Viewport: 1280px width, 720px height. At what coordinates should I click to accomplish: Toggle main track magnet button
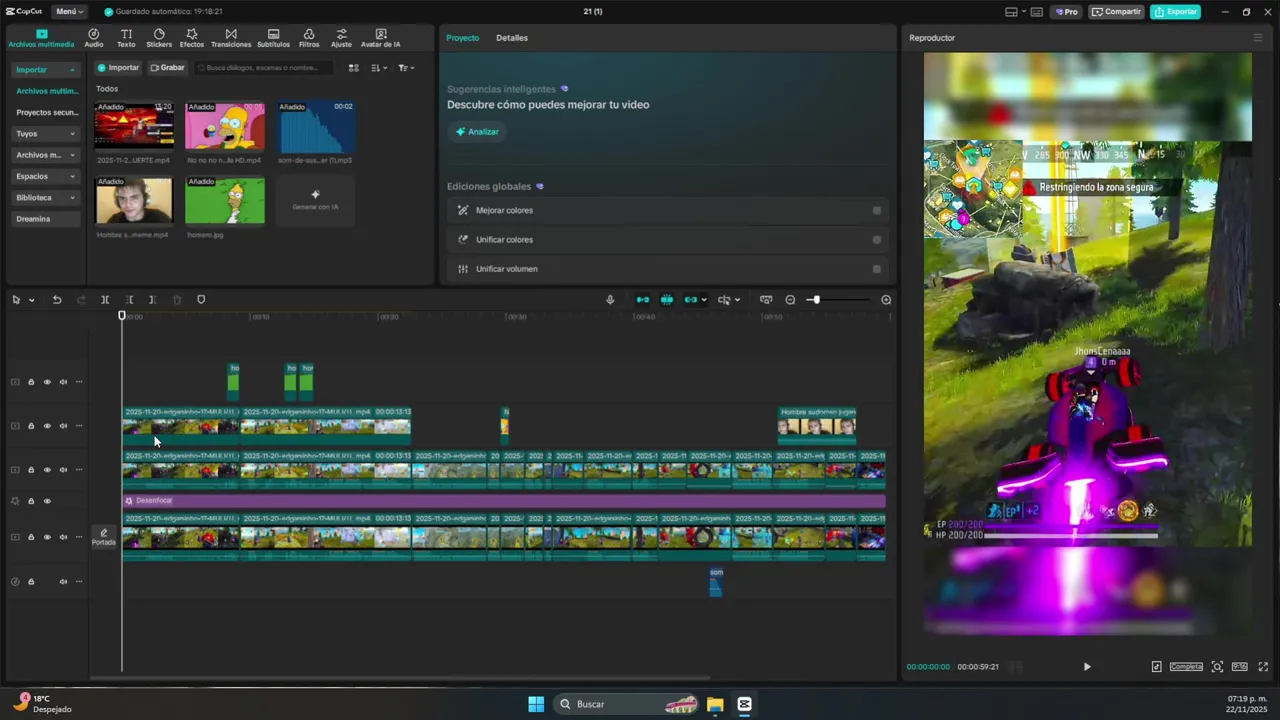[643, 300]
